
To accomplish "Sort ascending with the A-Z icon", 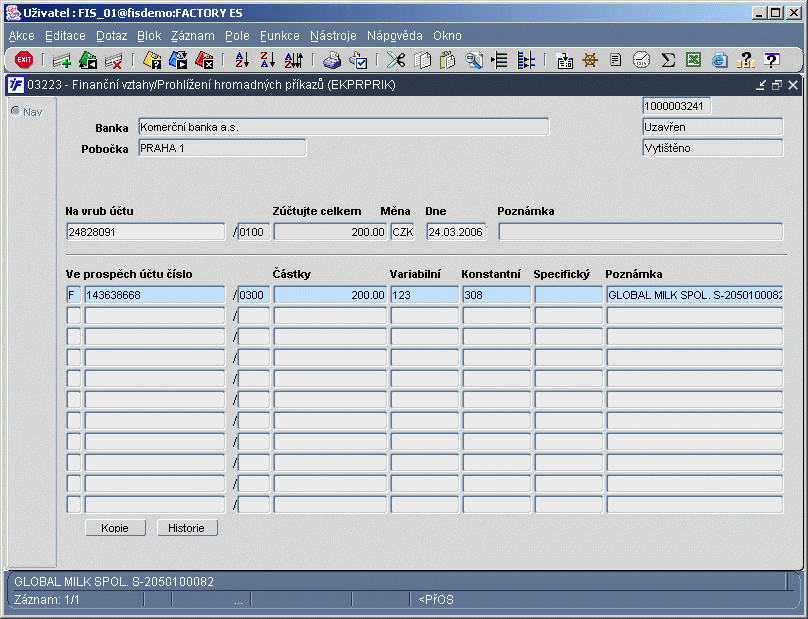I will (242, 61).
